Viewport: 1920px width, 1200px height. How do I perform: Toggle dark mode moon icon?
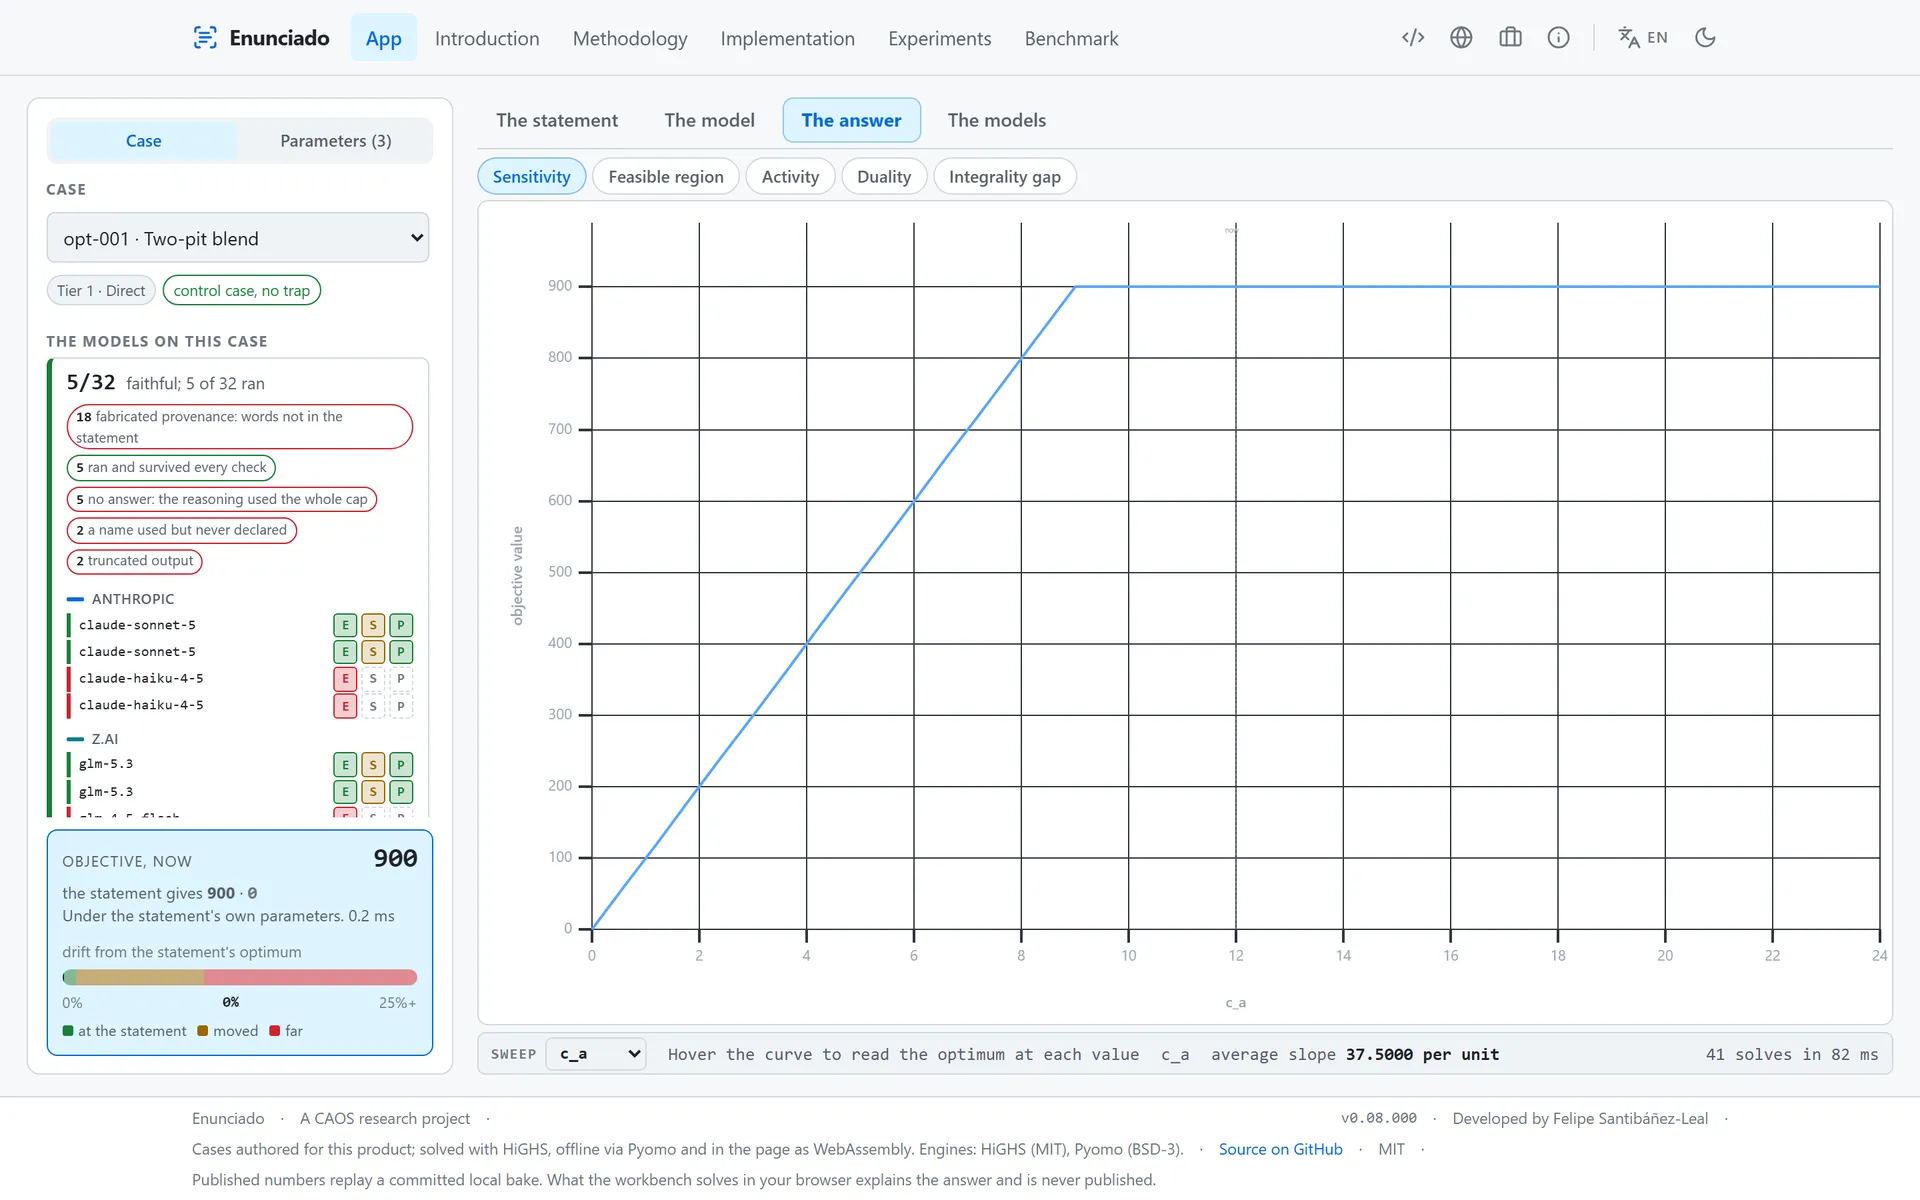point(1705,38)
